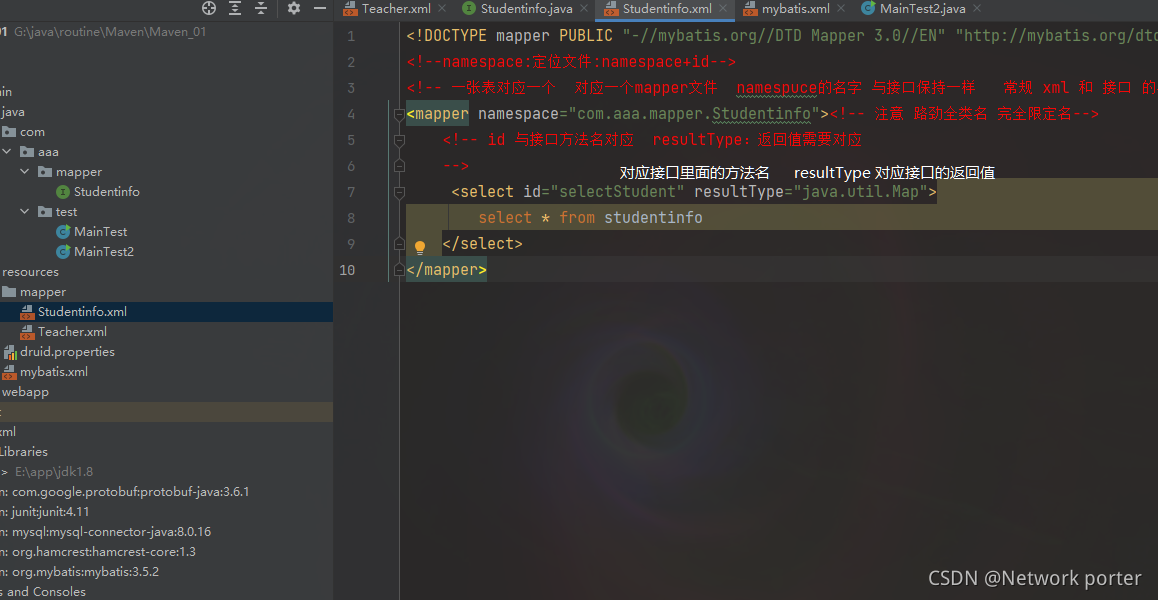1158x600 pixels.
Task: Click the namespace value com.aaa.mapper.Studentinfo
Action: click(694, 114)
